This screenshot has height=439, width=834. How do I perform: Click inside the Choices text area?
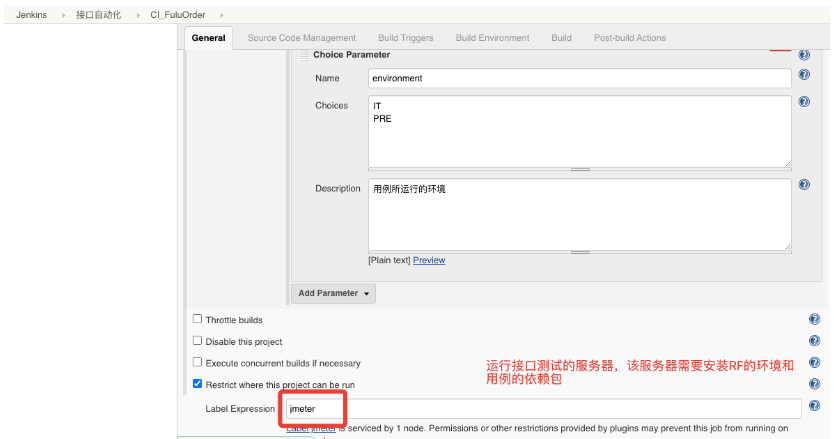click(x=579, y=131)
